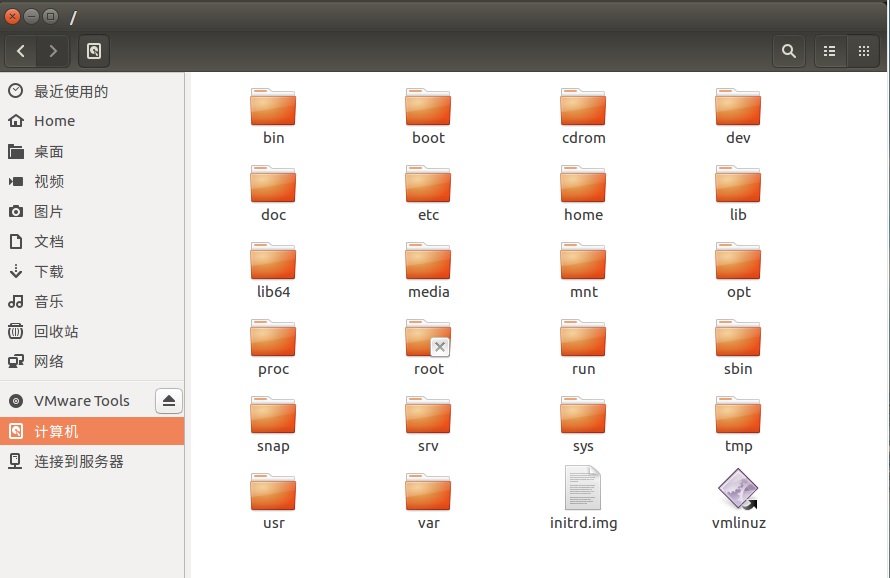Maximize the file manager window
The image size is (890, 578).
click(51, 16)
